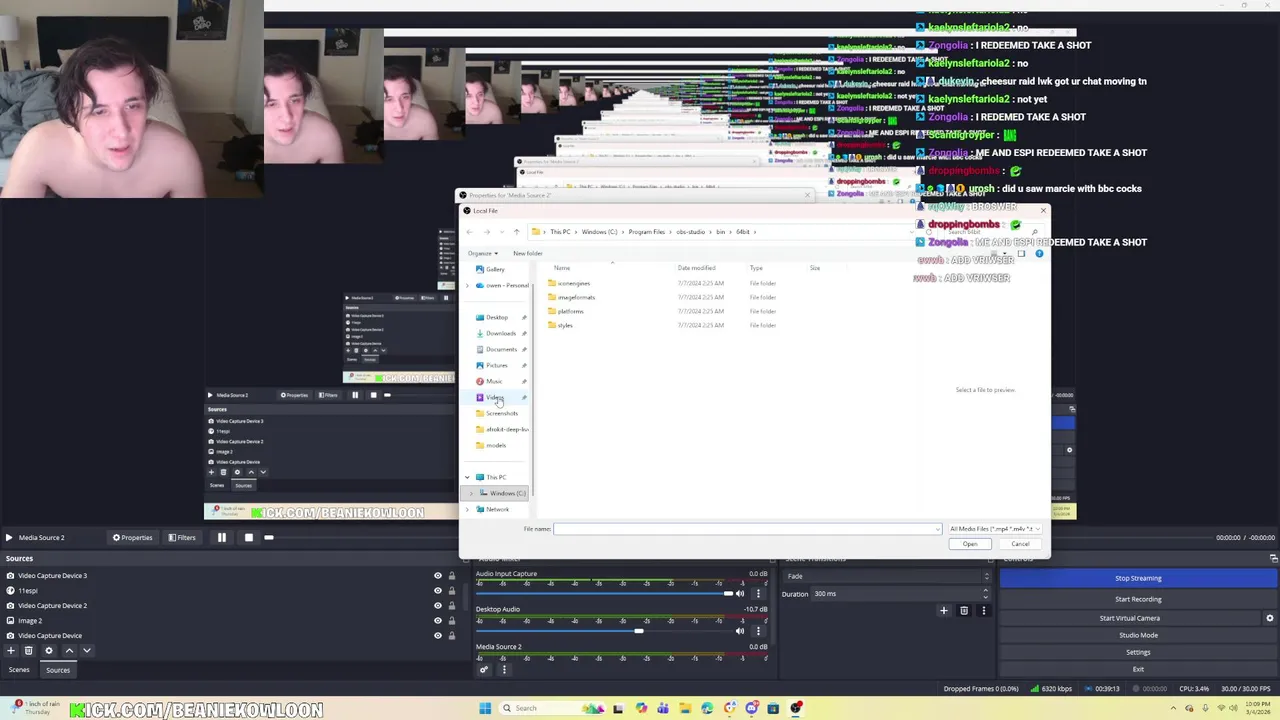Open Filters for Media Source 2
Image resolution: width=1280 pixels, height=720 pixels.
click(x=182, y=537)
